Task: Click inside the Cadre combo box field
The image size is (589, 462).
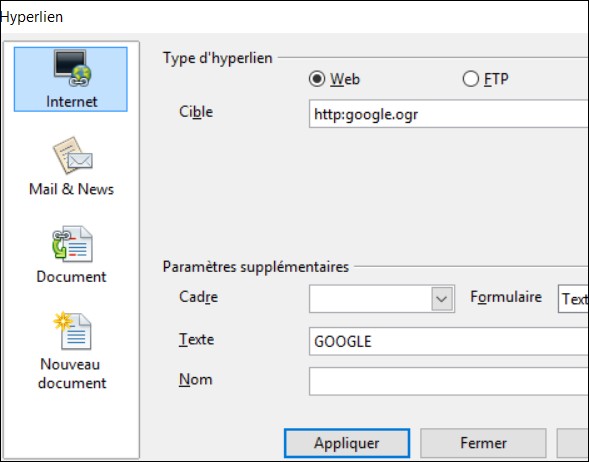Action: (x=370, y=299)
